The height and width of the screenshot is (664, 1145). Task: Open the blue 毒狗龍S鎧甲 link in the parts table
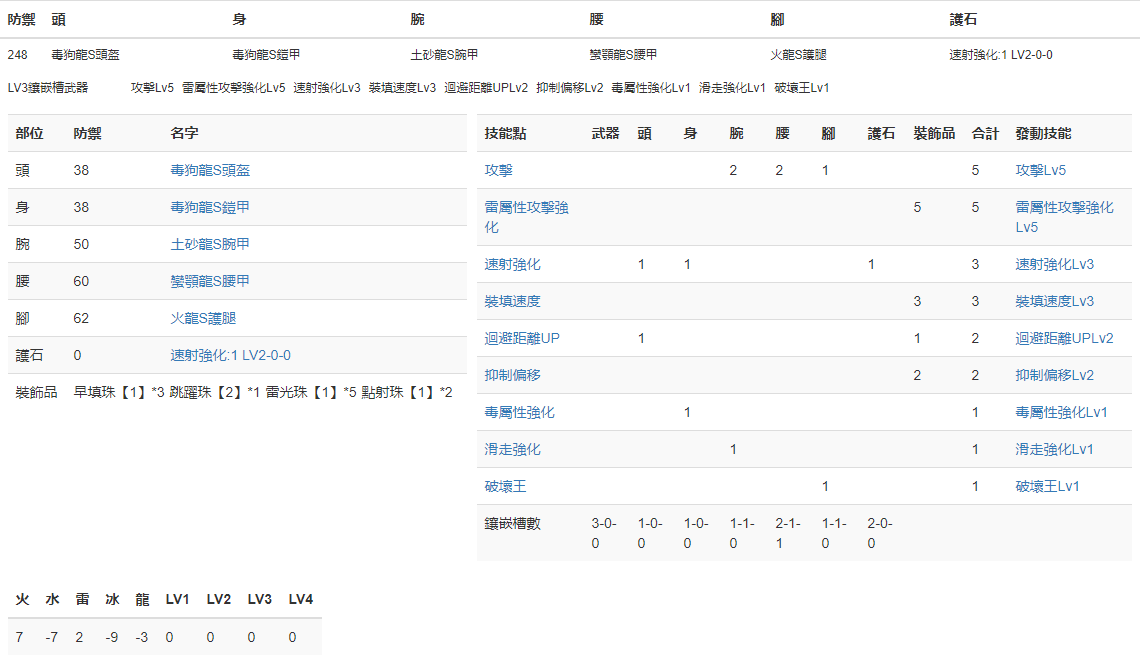210,208
